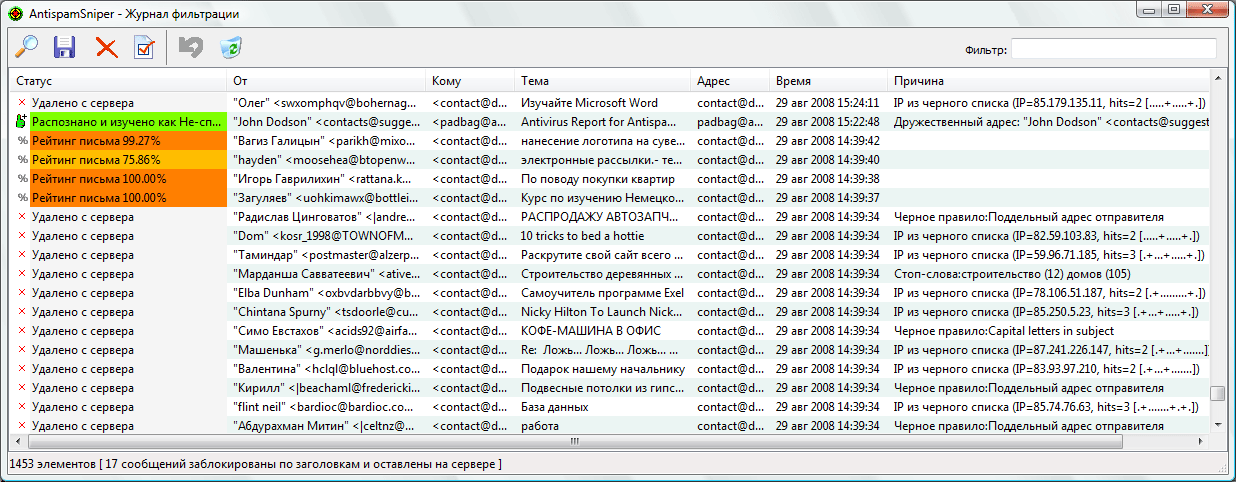Sort by the "Статус" column header
The width and height of the screenshot is (1236, 482).
[x=118, y=80]
